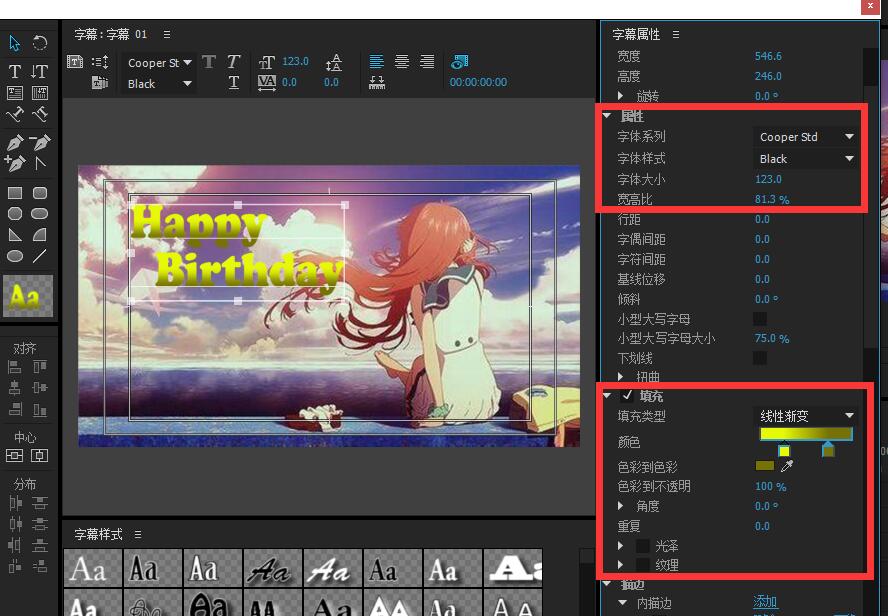This screenshot has width=888, height=616.
Task: Click the 添加 link for inner stroke
Action: click(x=765, y=602)
